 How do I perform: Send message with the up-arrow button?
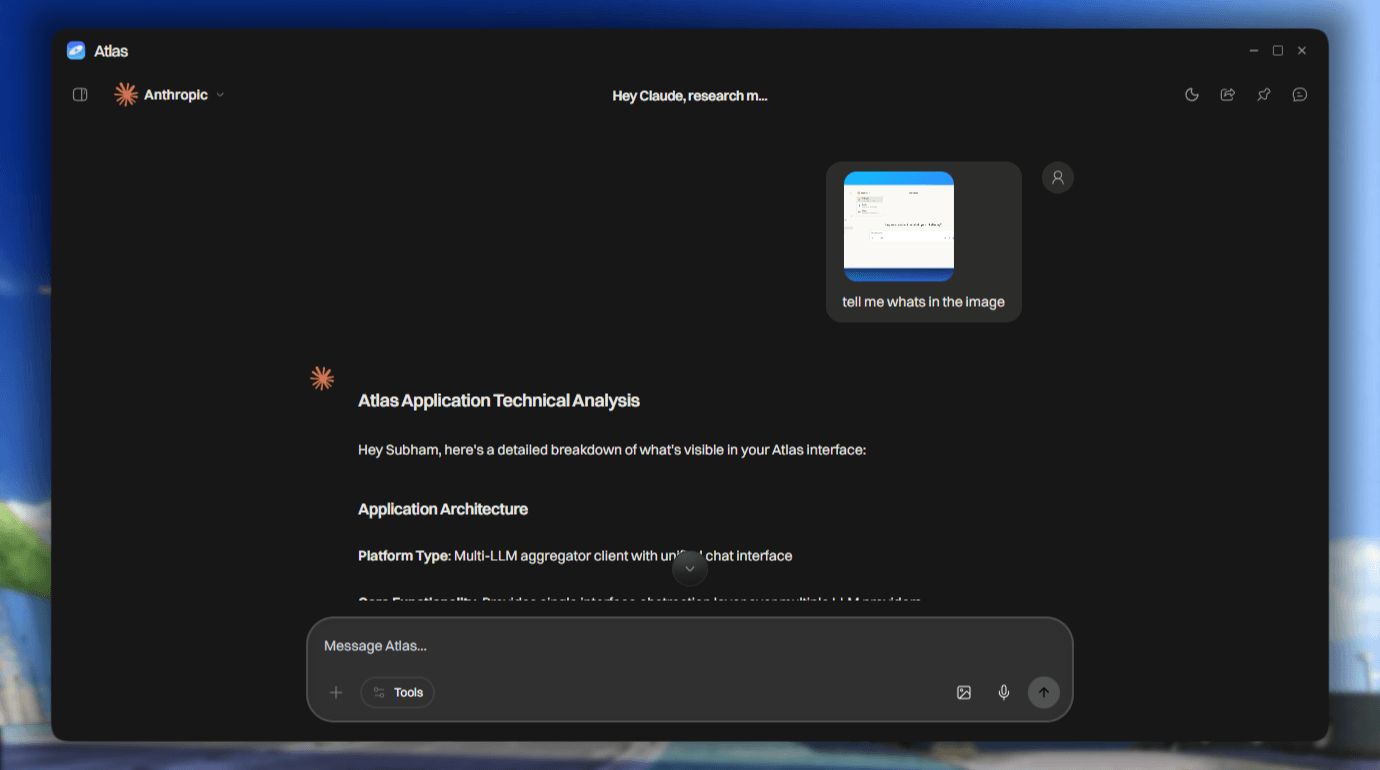pos(1044,692)
